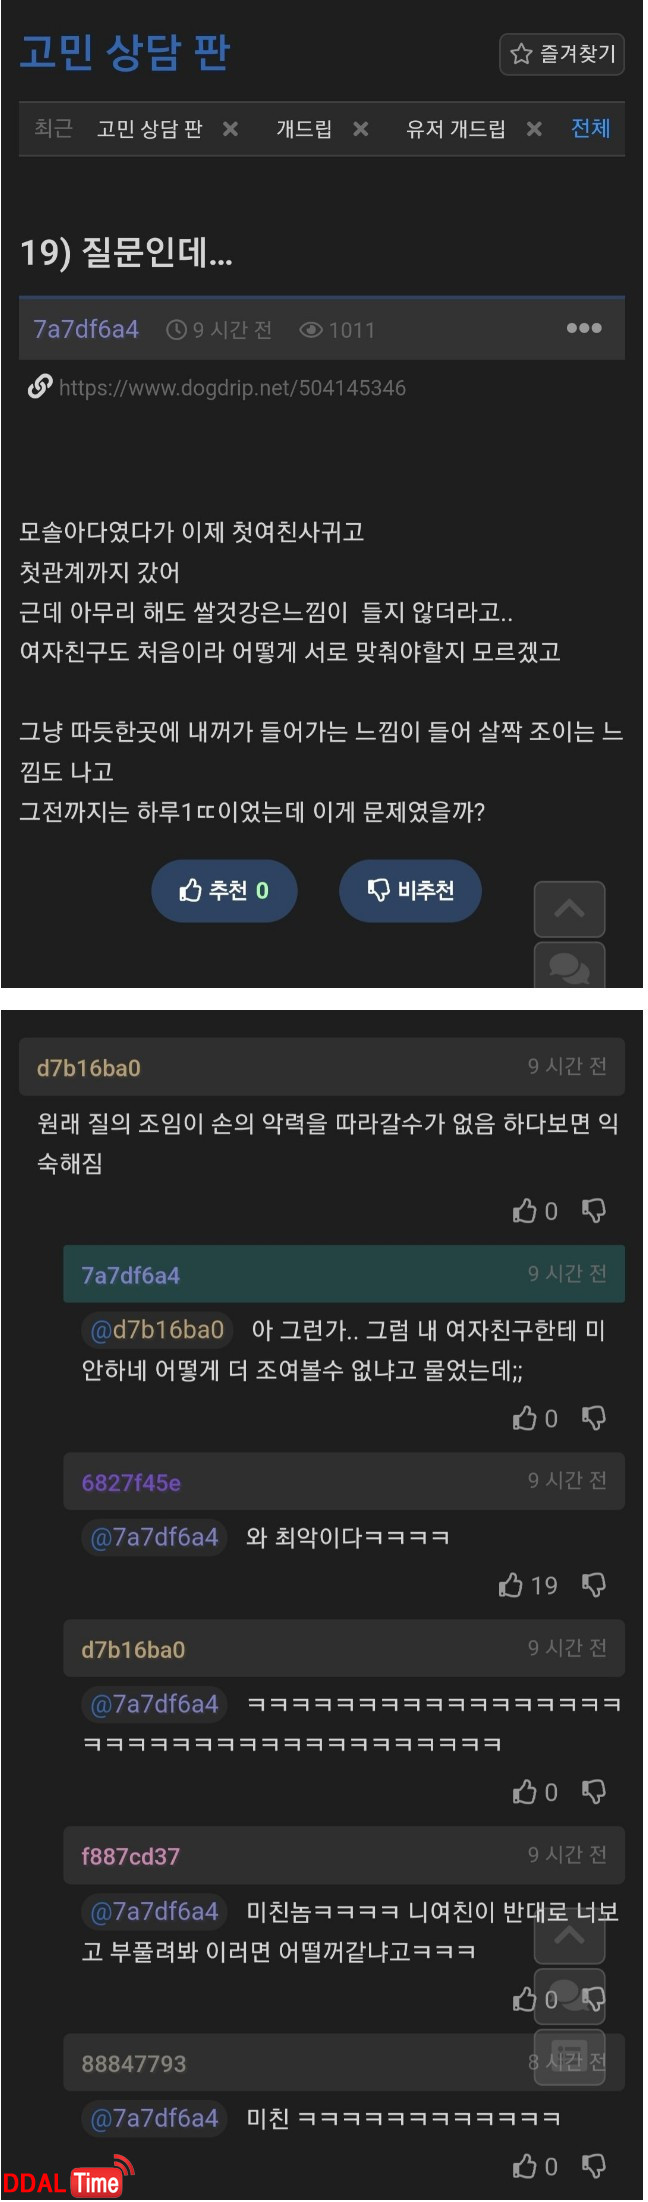Viewport: 648px width, 2202px height.
Task: Dislike the comment by 88847793
Action: (x=594, y=2166)
